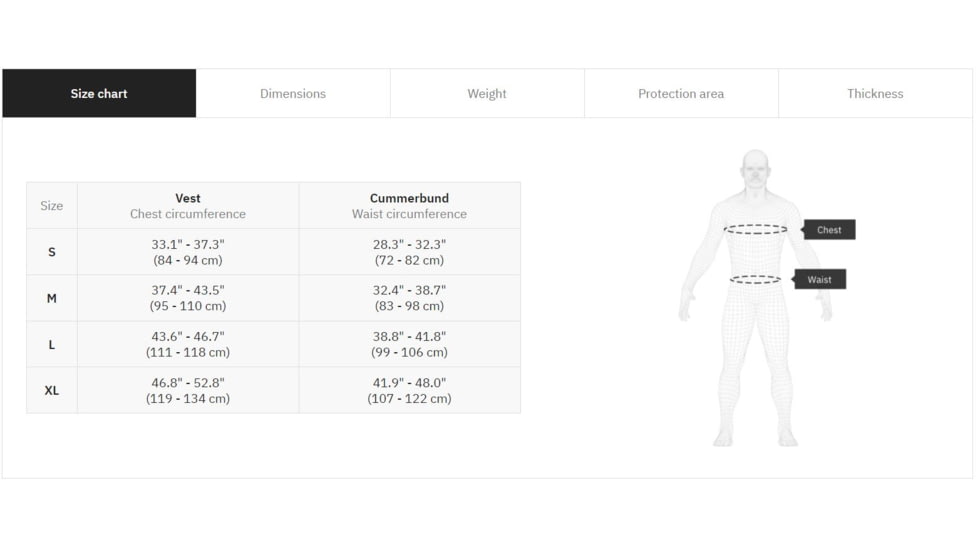Select the L size row label
Screen dimensions: 978x550
pos(52,344)
